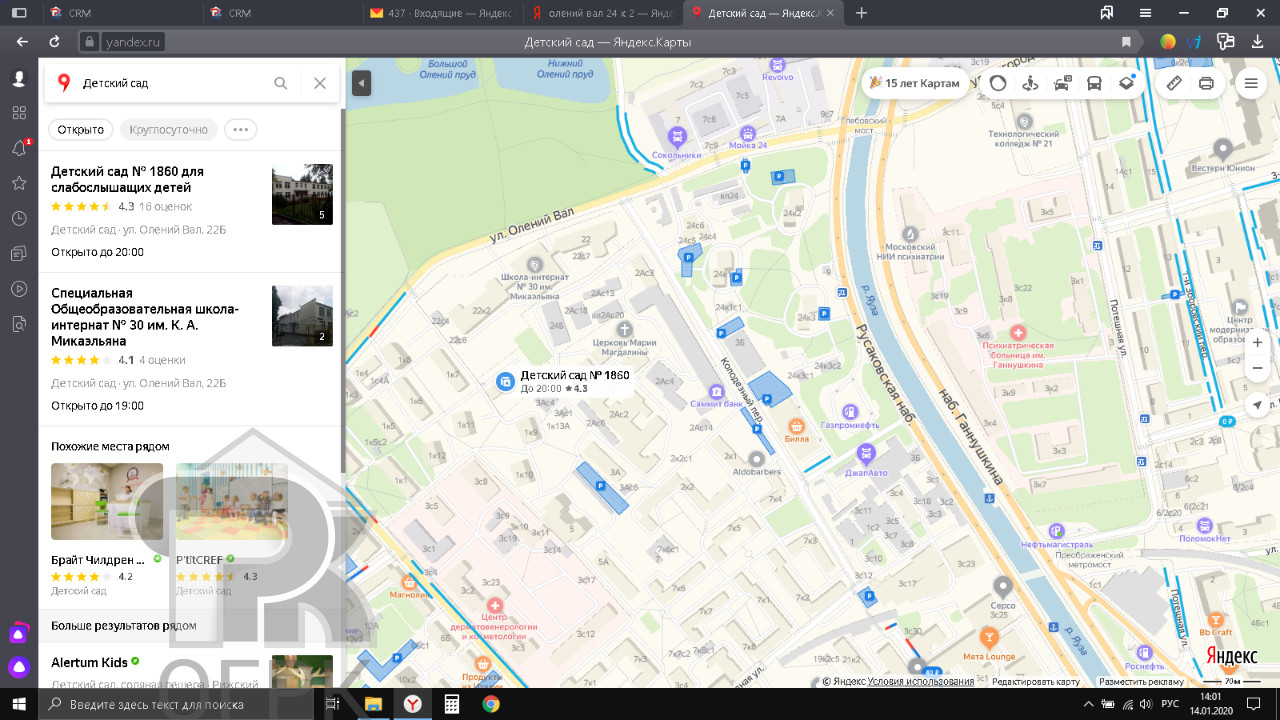Collapse the search results side panel
Image resolution: width=1280 pixels, height=720 pixels.
[361, 83]
